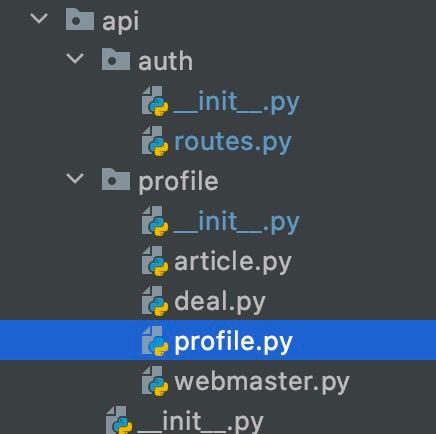Screen dimensions: 436x434
Task: Open webmaster.py file
Action: click(x=262, y=382)
